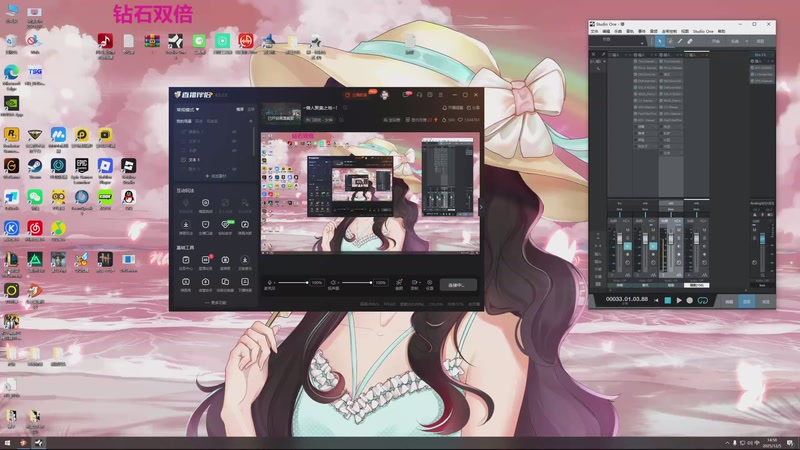Stop playback in Studio One transport

668,301
